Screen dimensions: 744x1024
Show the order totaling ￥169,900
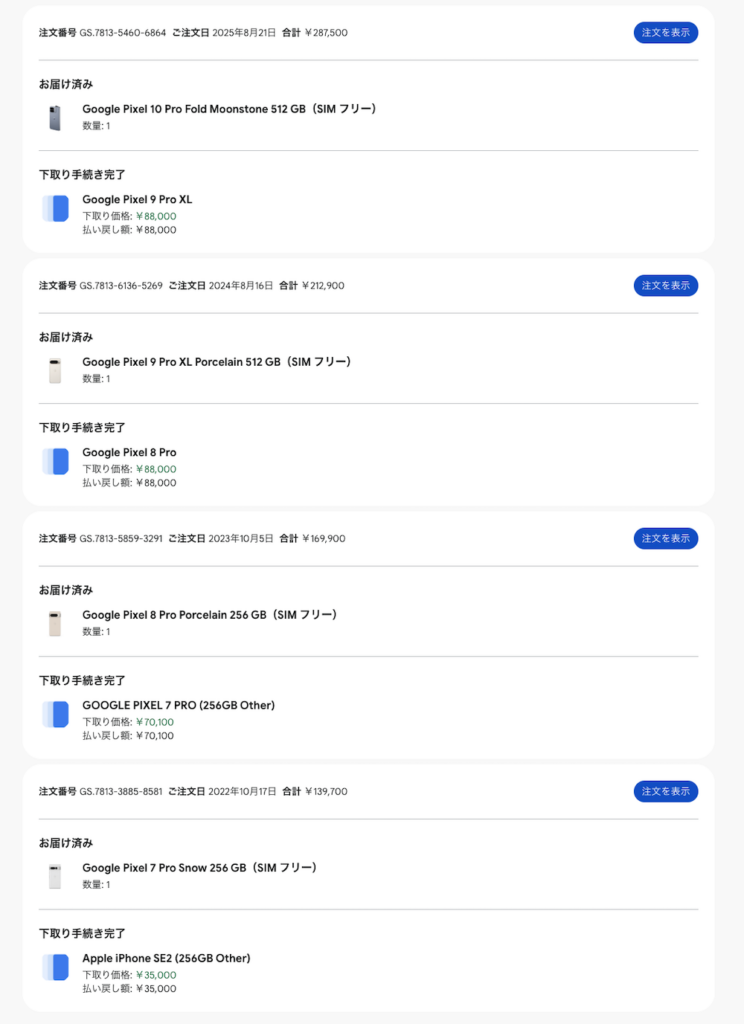665,539
